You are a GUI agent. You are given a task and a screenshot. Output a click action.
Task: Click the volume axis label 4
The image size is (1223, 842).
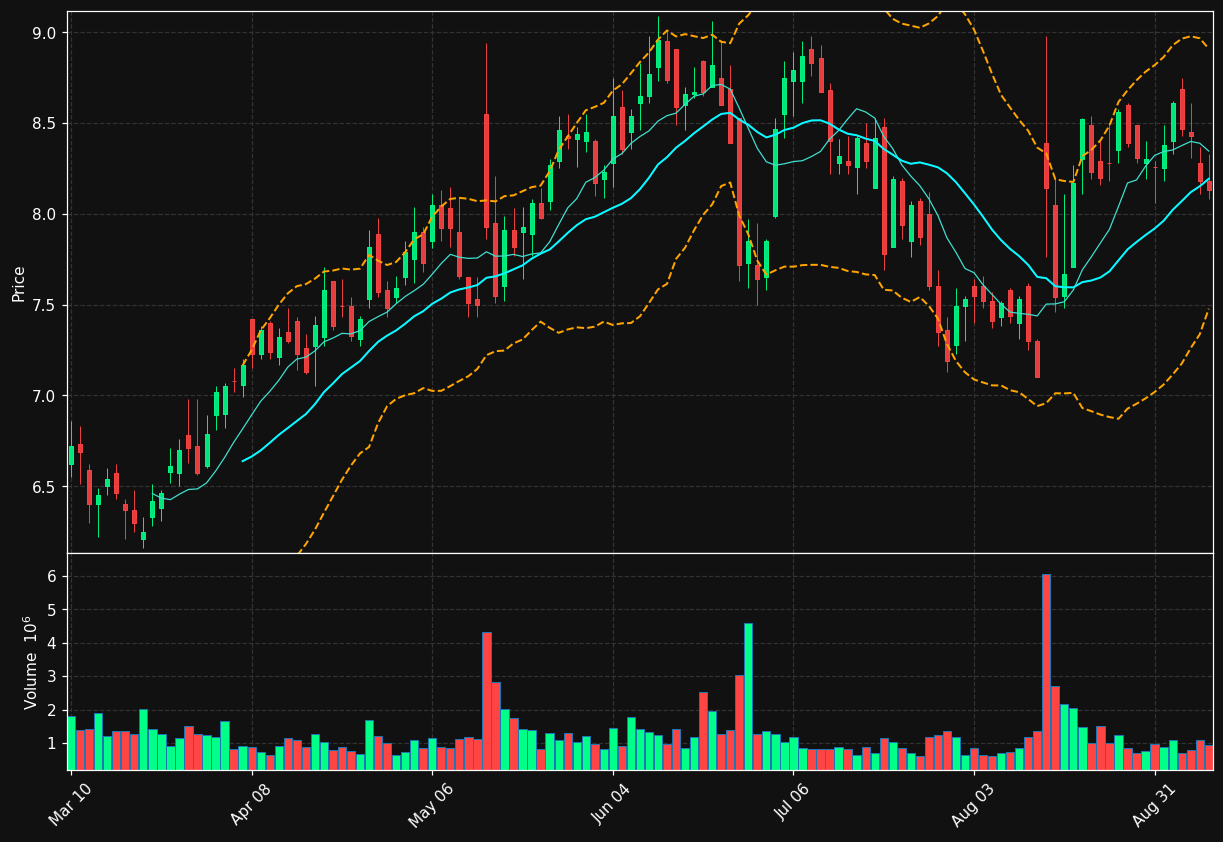(x=52, y=644)
